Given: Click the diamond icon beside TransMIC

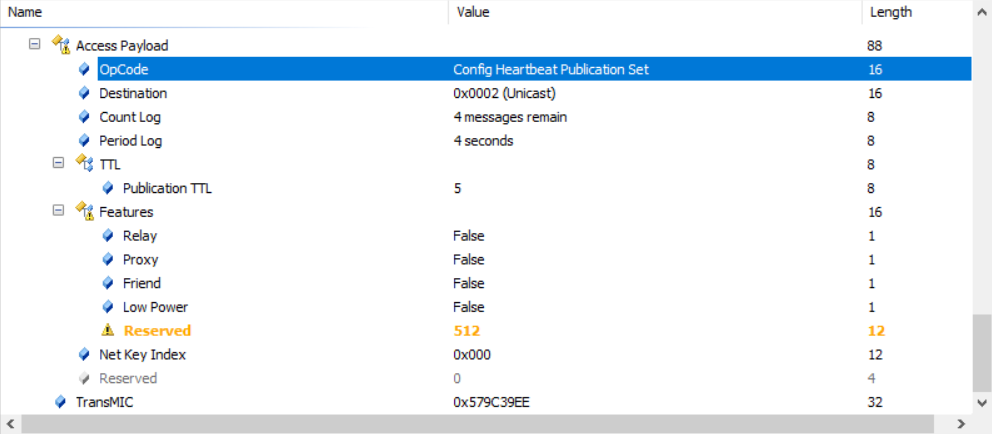Looking at the screenshot, I should pyautogui.click(x=61, y=402).
